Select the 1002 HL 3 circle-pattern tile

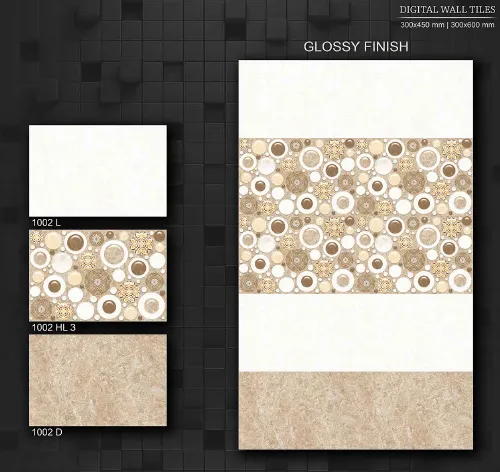(98, 275)
